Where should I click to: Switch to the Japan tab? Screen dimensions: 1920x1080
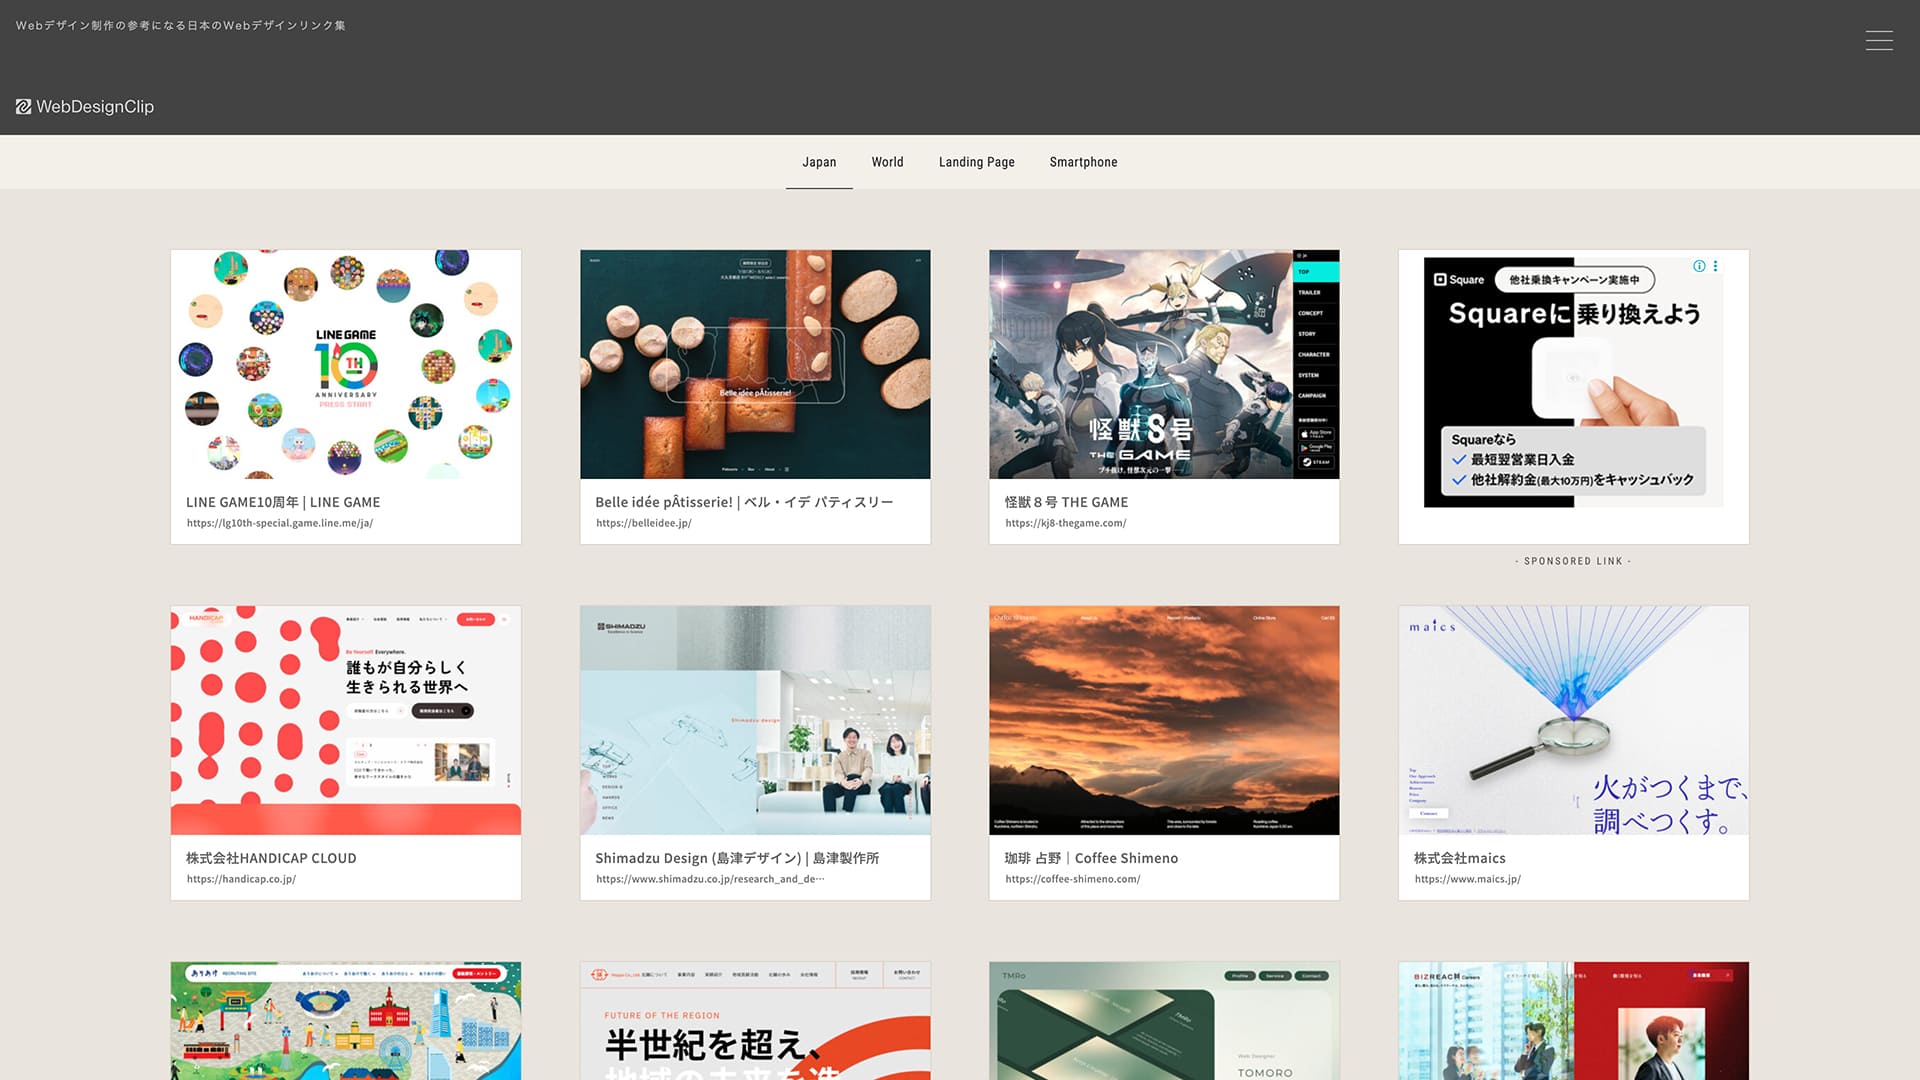click(x=819, y=162)
